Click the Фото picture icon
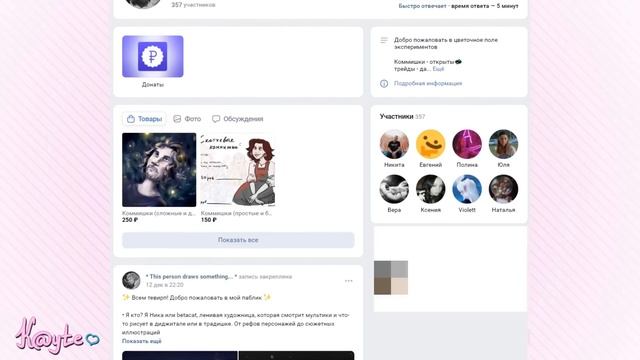The width and height of the screenshot is (640, 360). coord(177,119)
